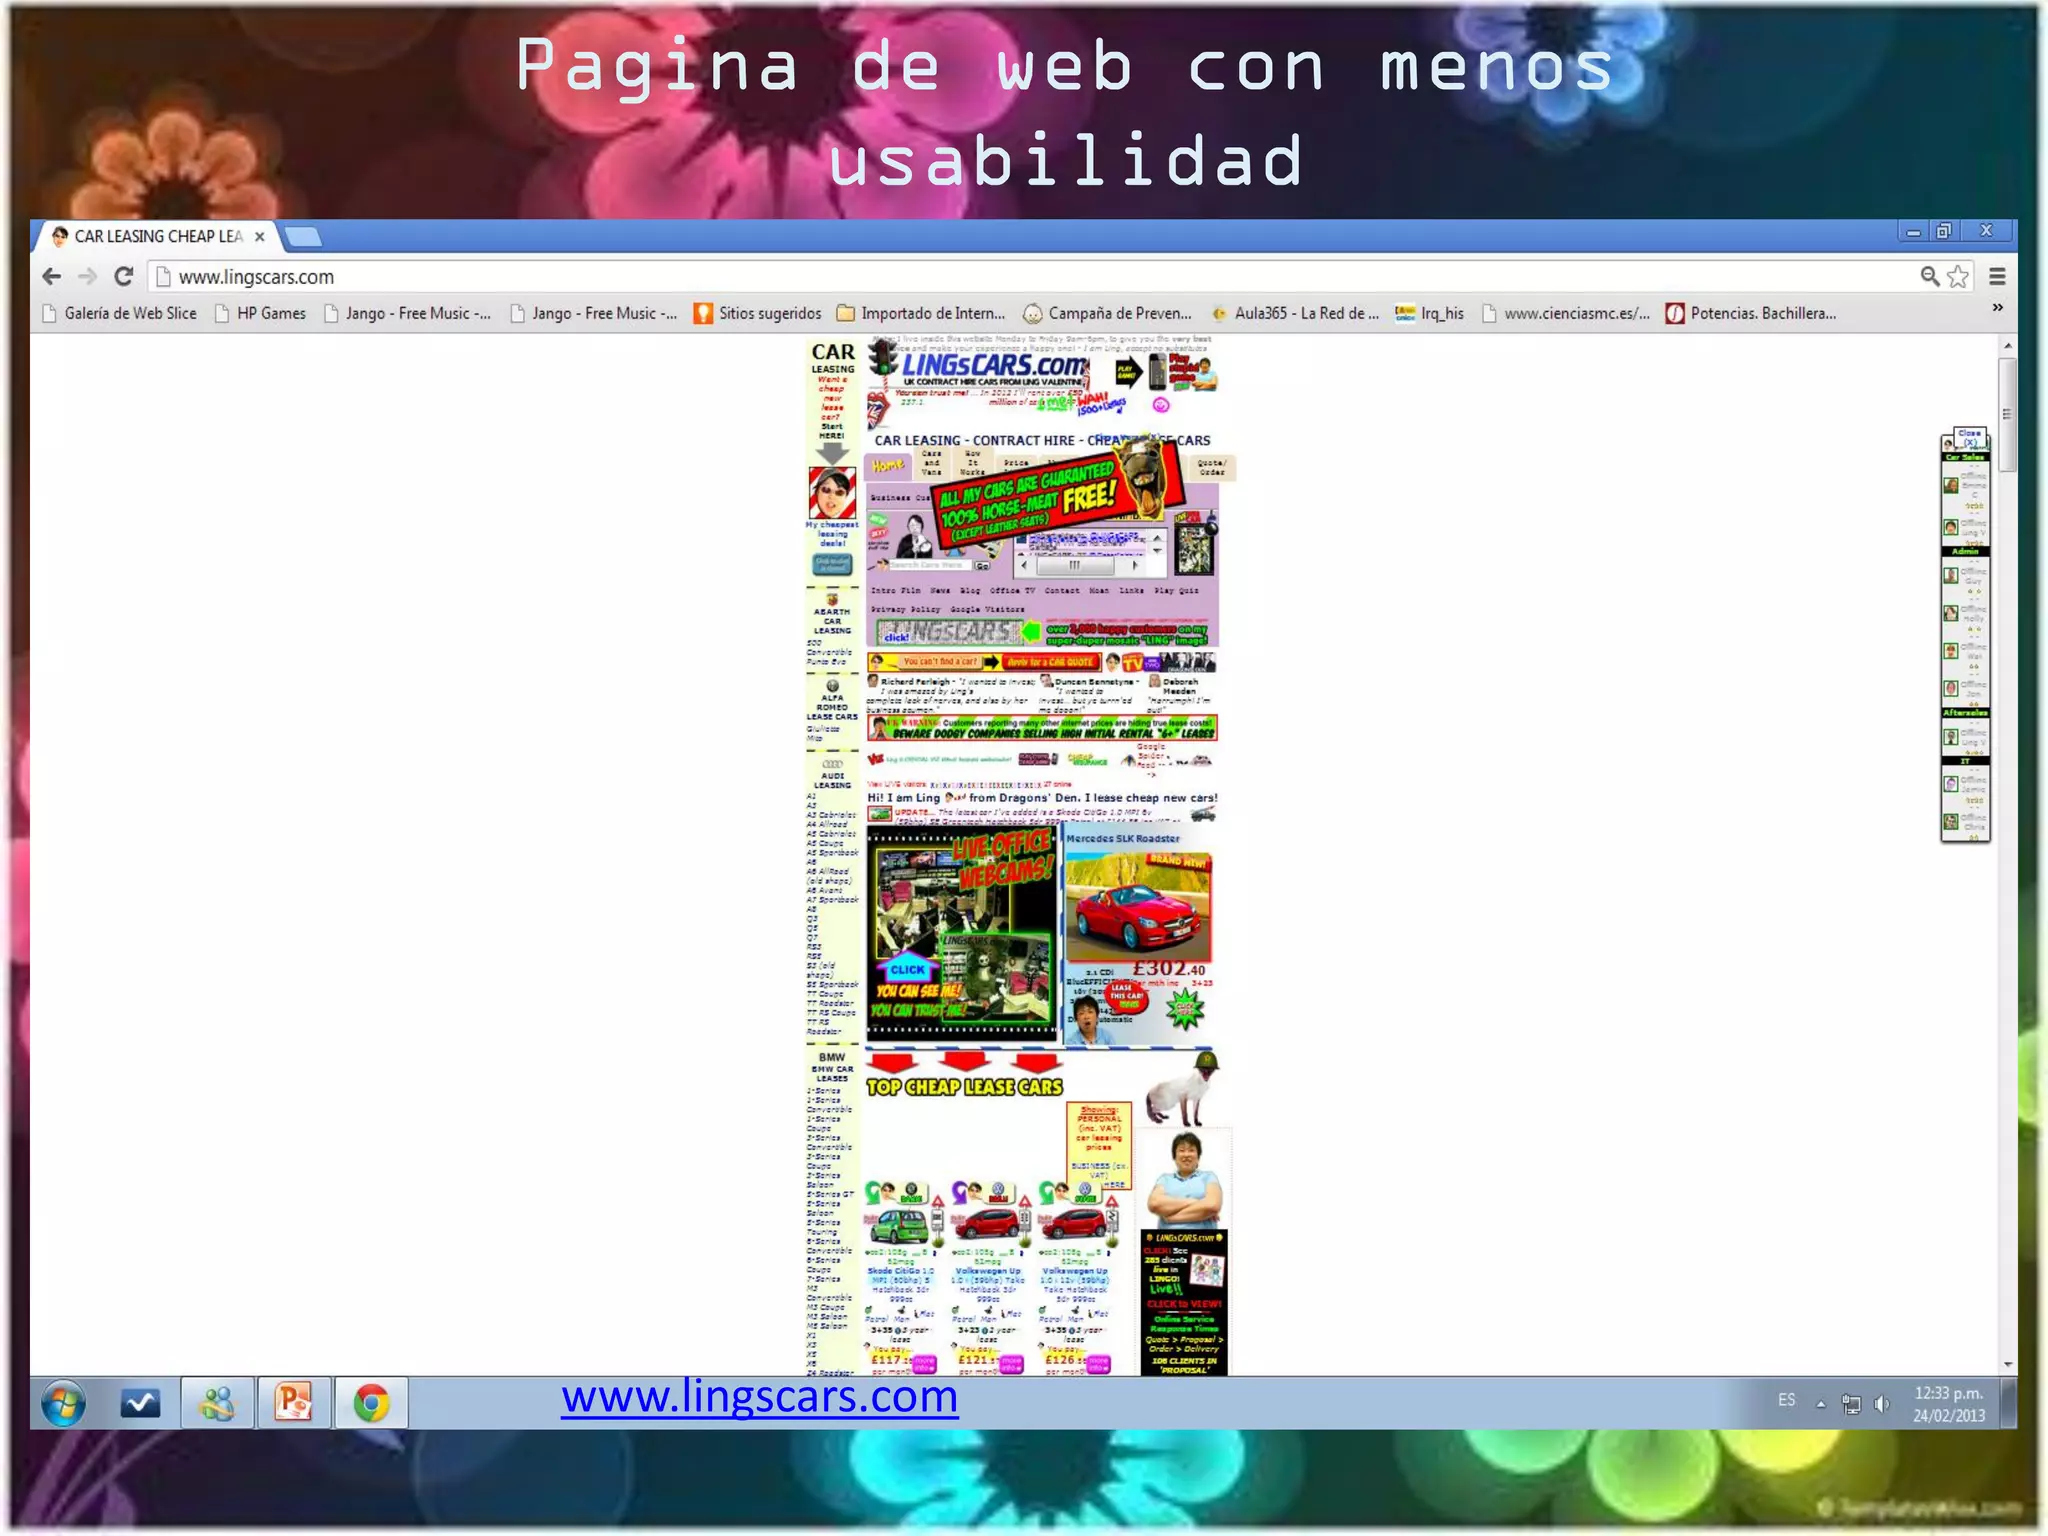2048x1536 pixels.
Task: Open the checkmark app in the taskbar
Action: [140, 1404]
